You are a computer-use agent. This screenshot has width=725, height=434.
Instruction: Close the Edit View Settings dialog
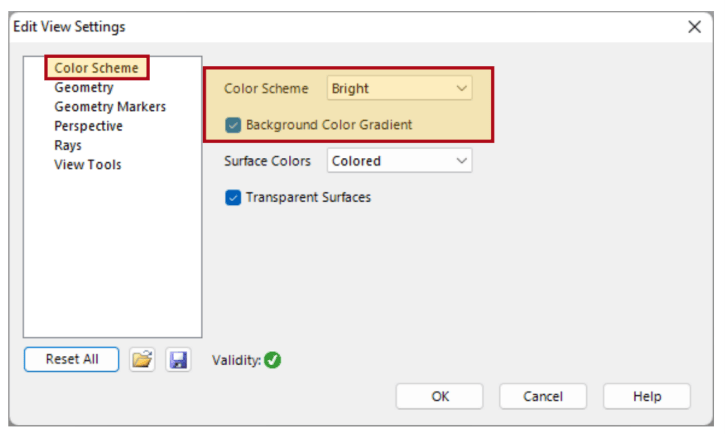coord(694,27)
